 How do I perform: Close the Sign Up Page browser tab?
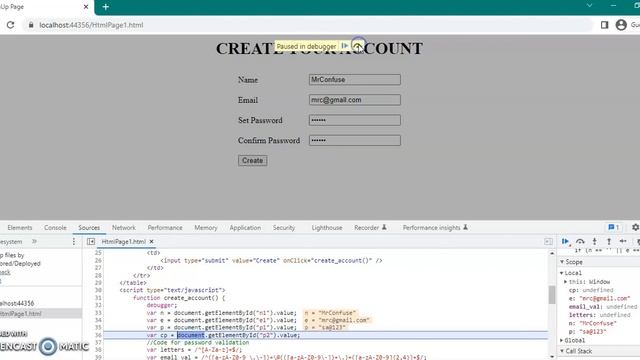point(86,7)
